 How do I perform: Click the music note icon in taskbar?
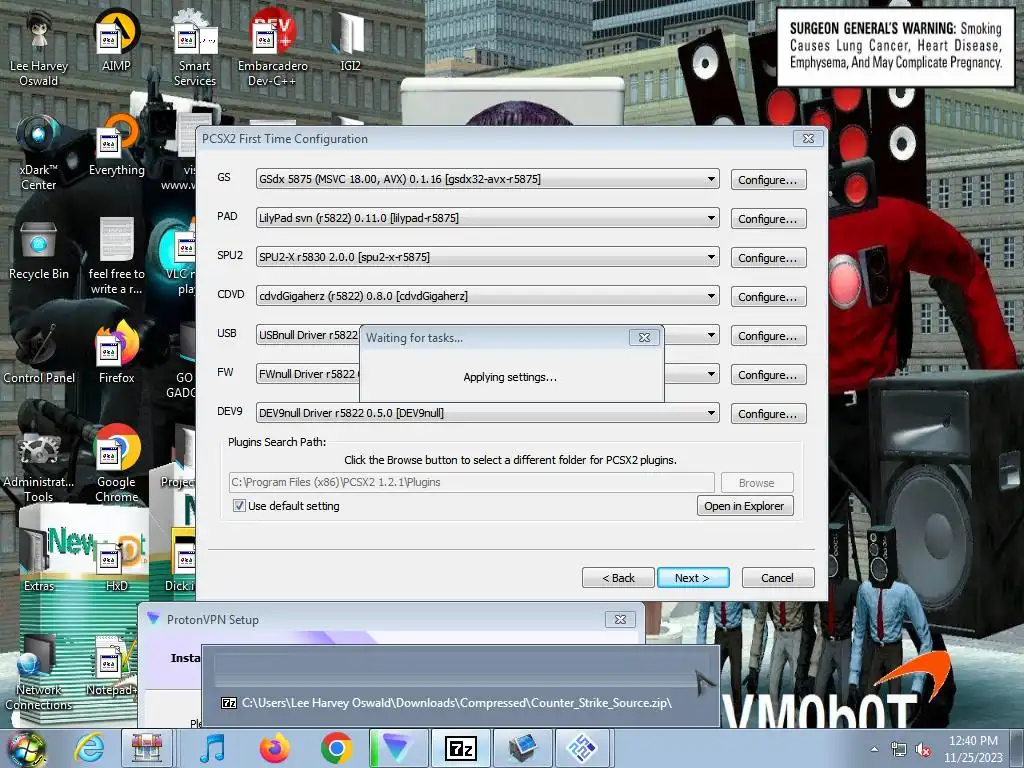(x=212, y=748)
